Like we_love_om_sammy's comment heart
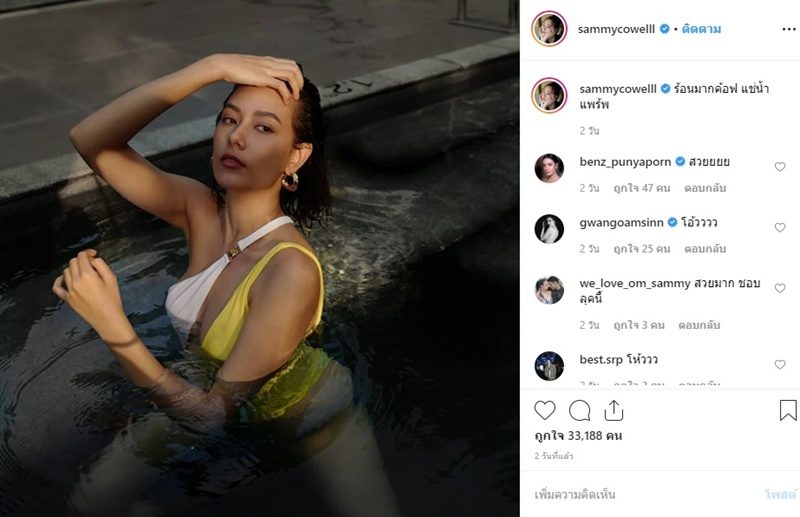The image size is (800, 517). tap(780, 288)
